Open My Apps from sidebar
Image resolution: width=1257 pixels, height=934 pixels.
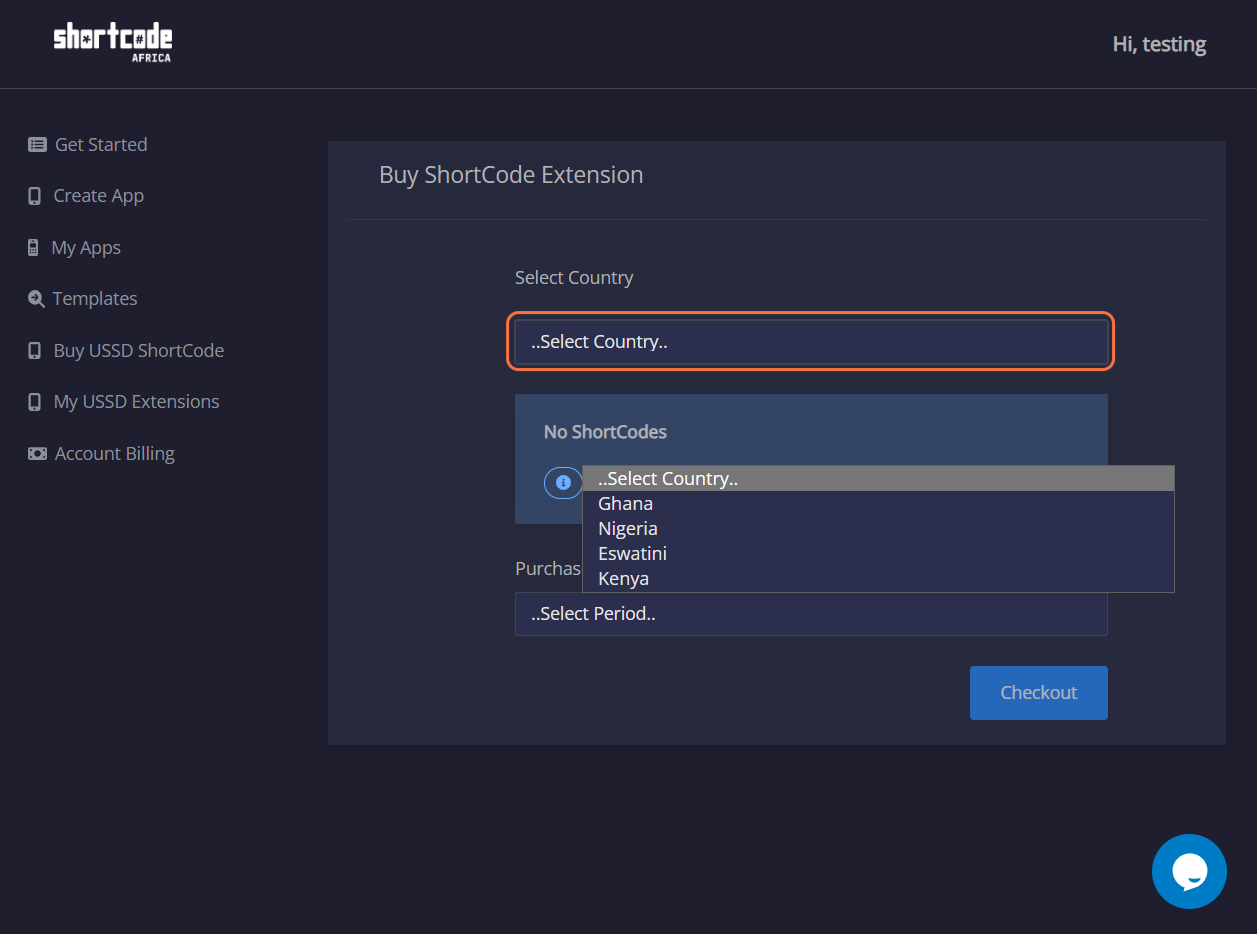[x=86, y=248]
